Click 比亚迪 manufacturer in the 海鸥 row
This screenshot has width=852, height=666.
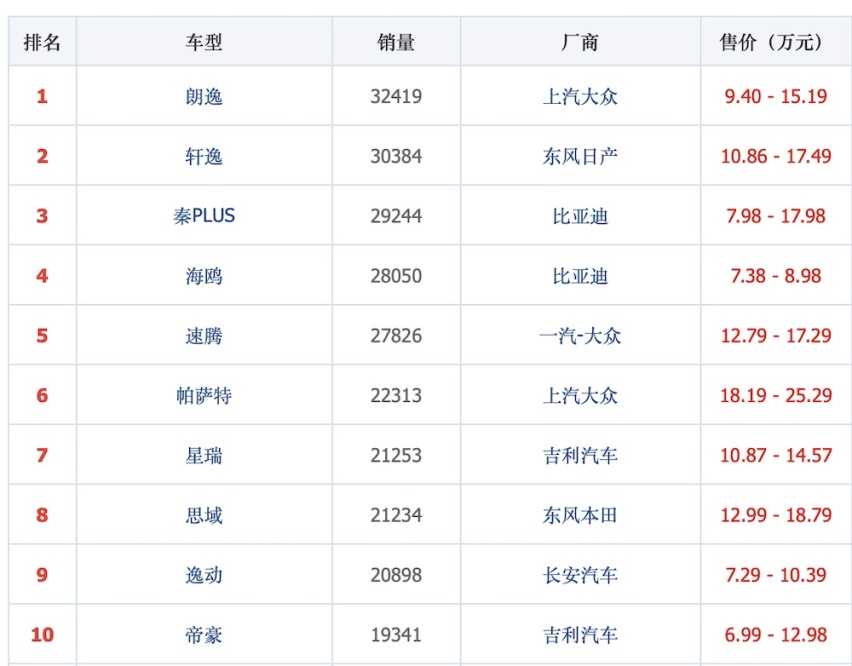pyautogui.click(x=580, y=276)
